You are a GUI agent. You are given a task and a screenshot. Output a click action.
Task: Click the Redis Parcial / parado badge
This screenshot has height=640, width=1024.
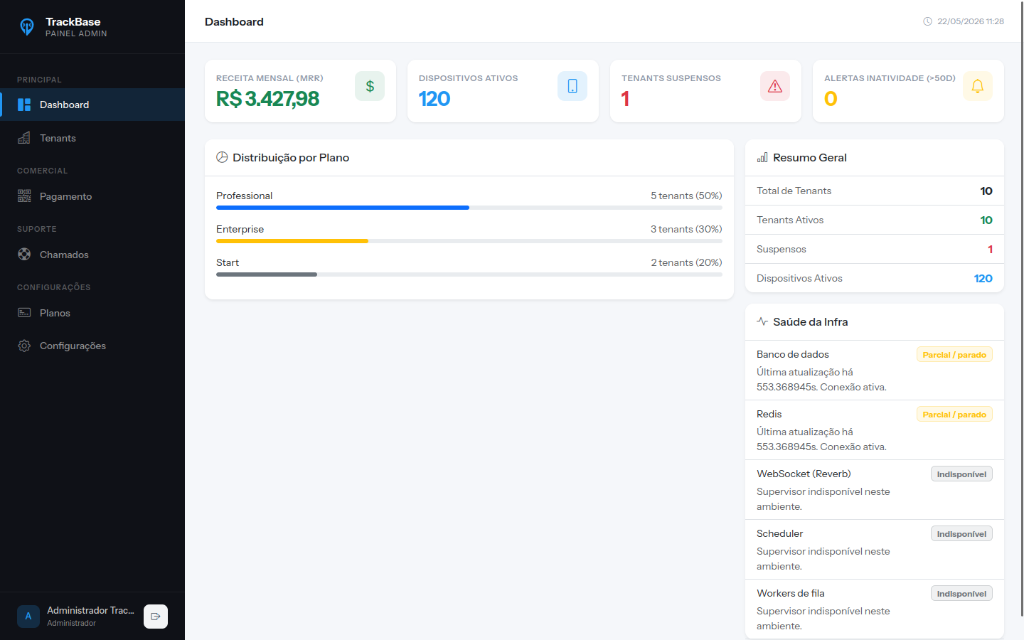point(954,414)
